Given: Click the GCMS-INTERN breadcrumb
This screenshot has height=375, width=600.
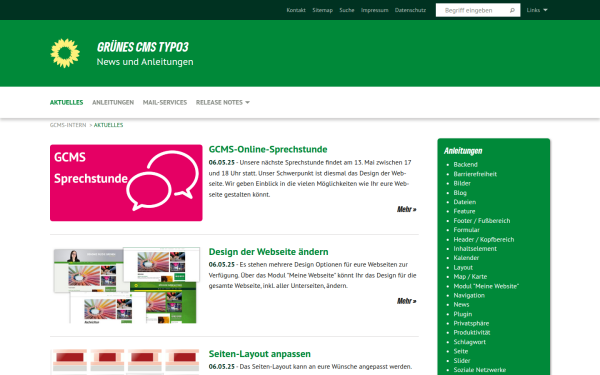Looking at the screenshot, I should (x=68, y=125).
